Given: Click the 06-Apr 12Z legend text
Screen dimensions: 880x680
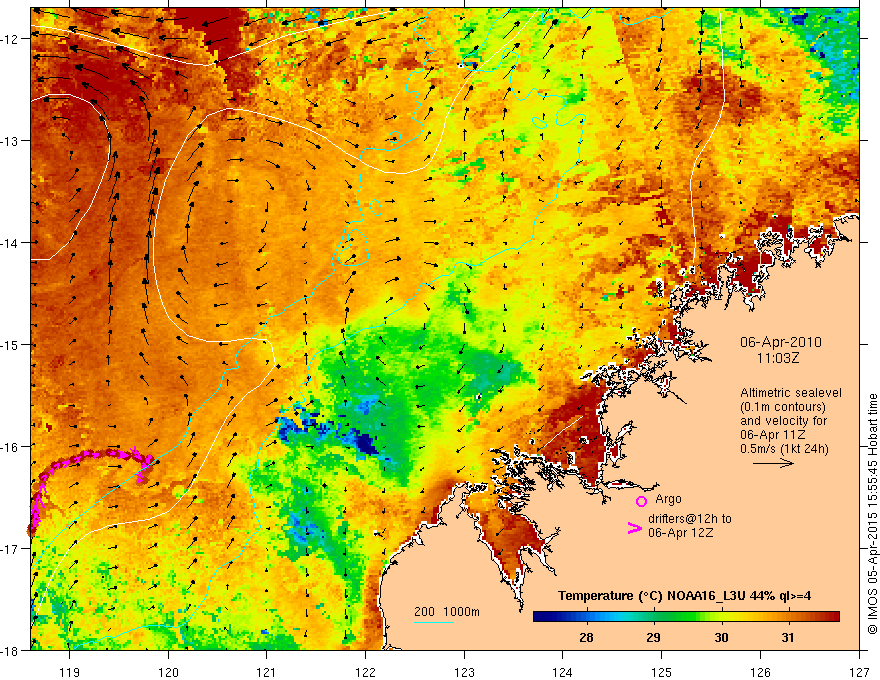Looking at the screenshot, I should click(x=680, y=532).
